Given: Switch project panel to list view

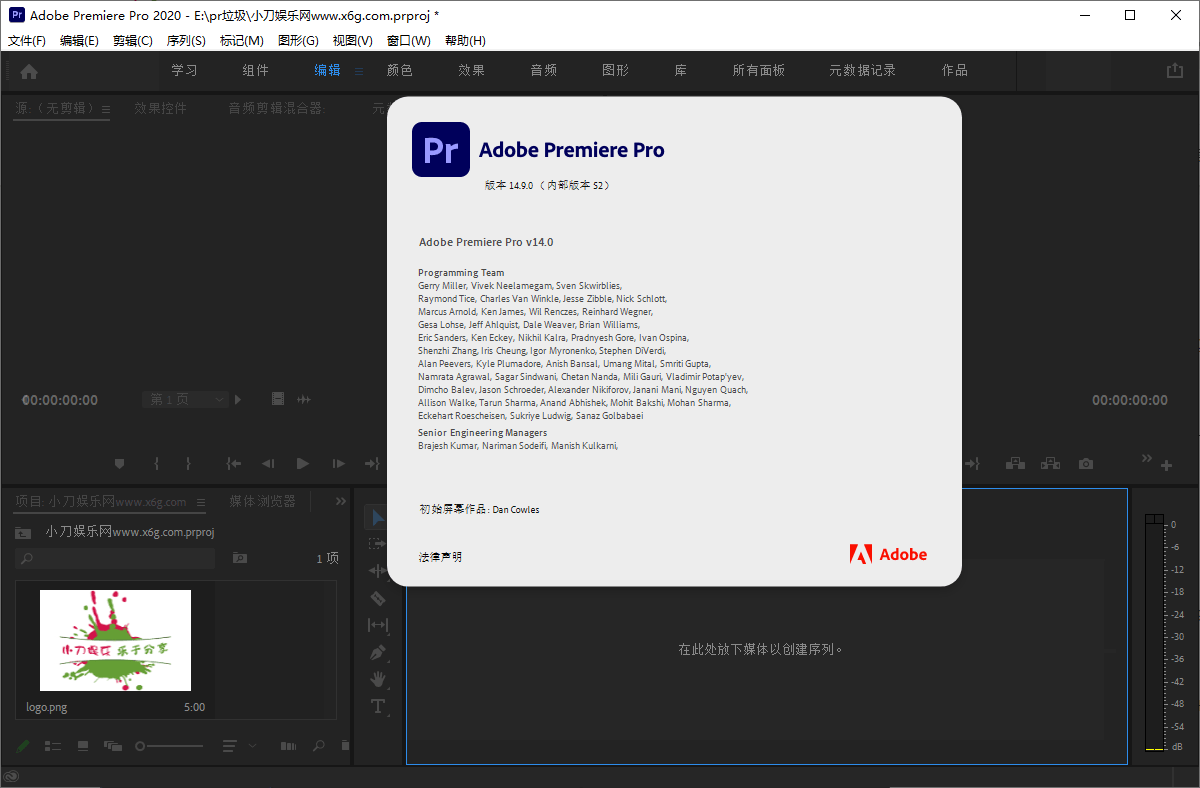Looking at the screenshot, I should point(53,746).
